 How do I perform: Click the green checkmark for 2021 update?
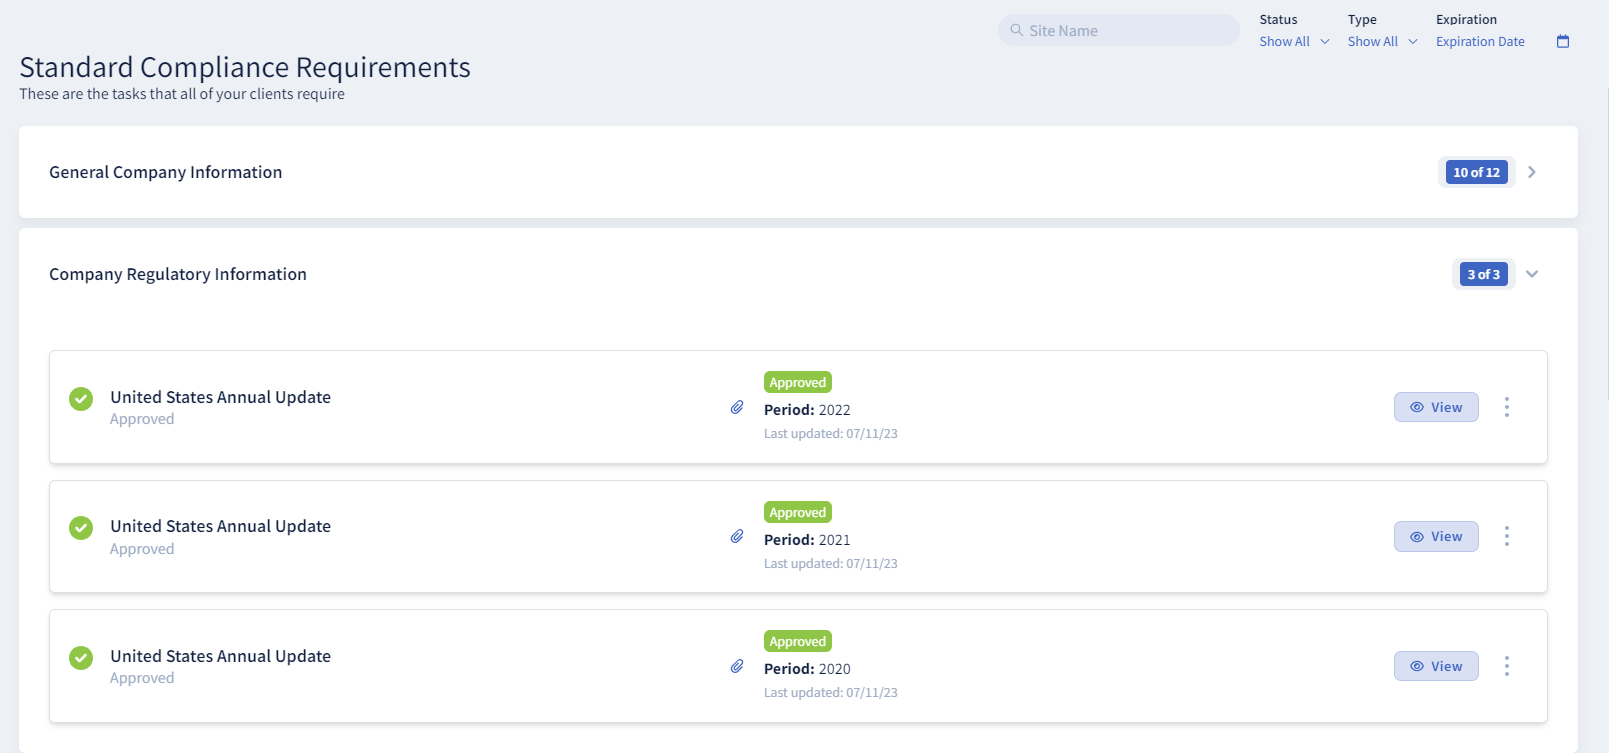click(81, 527)
